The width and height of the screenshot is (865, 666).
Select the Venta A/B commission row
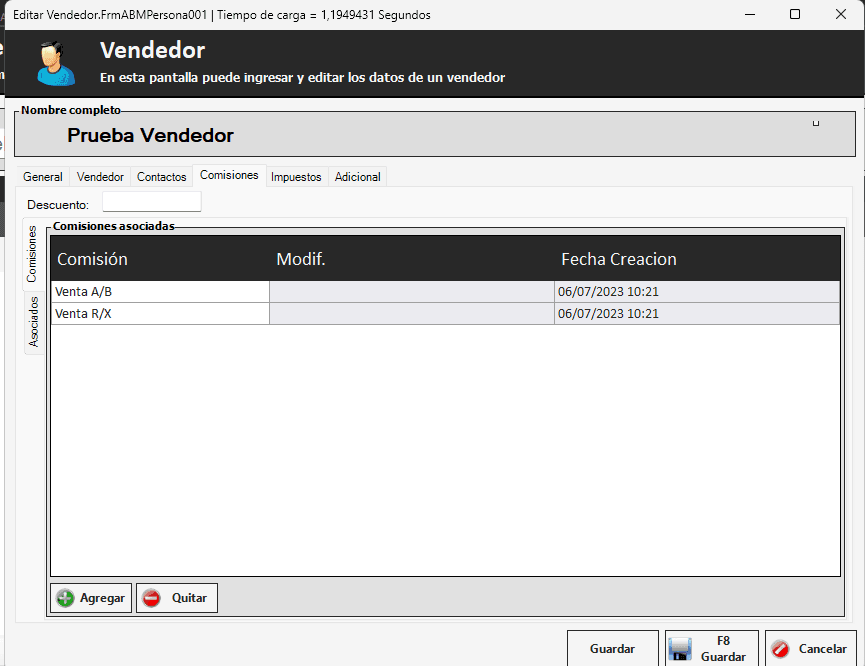click(x=160, y=292)
